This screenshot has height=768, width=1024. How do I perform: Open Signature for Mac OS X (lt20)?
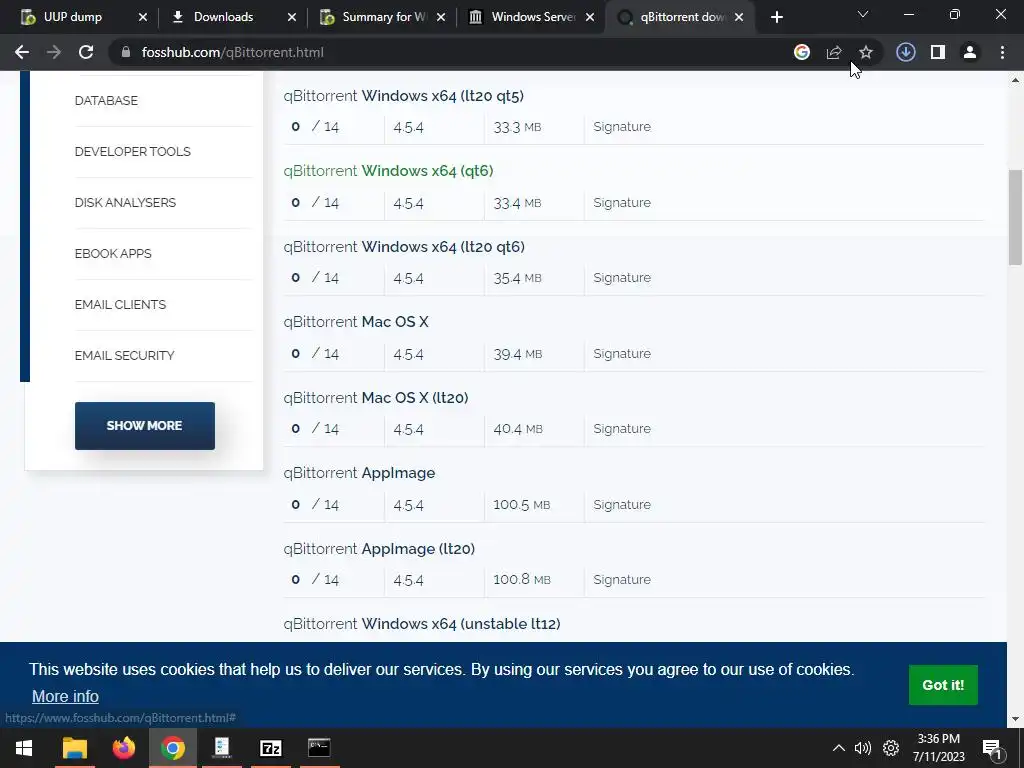pos(622,428)
